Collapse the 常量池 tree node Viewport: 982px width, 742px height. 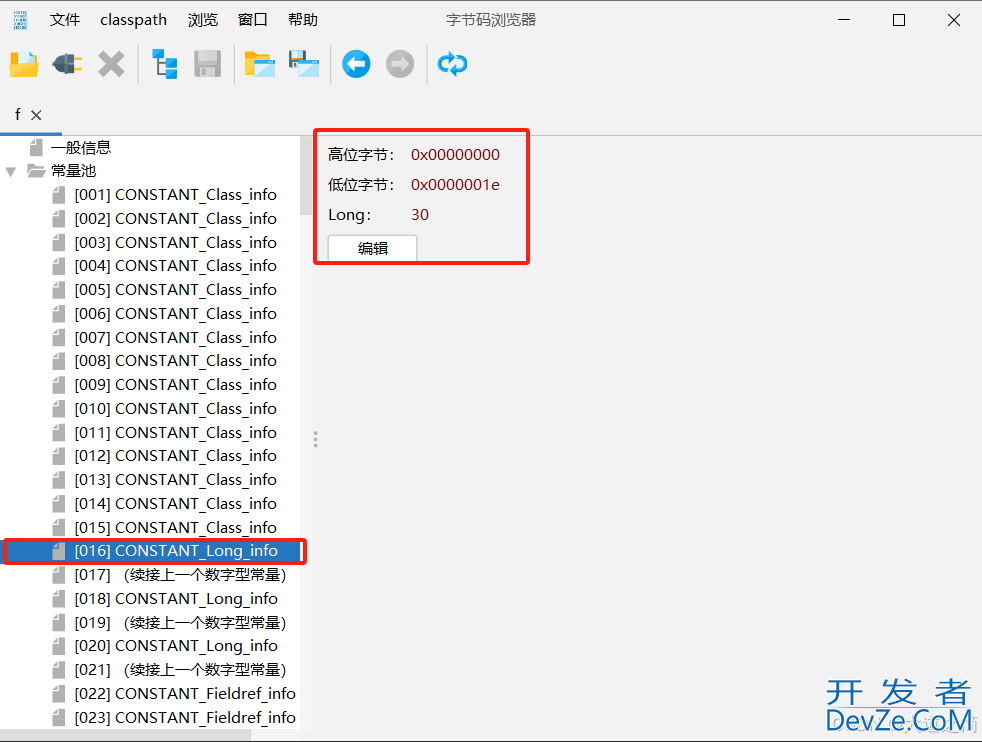coord(11,172)
